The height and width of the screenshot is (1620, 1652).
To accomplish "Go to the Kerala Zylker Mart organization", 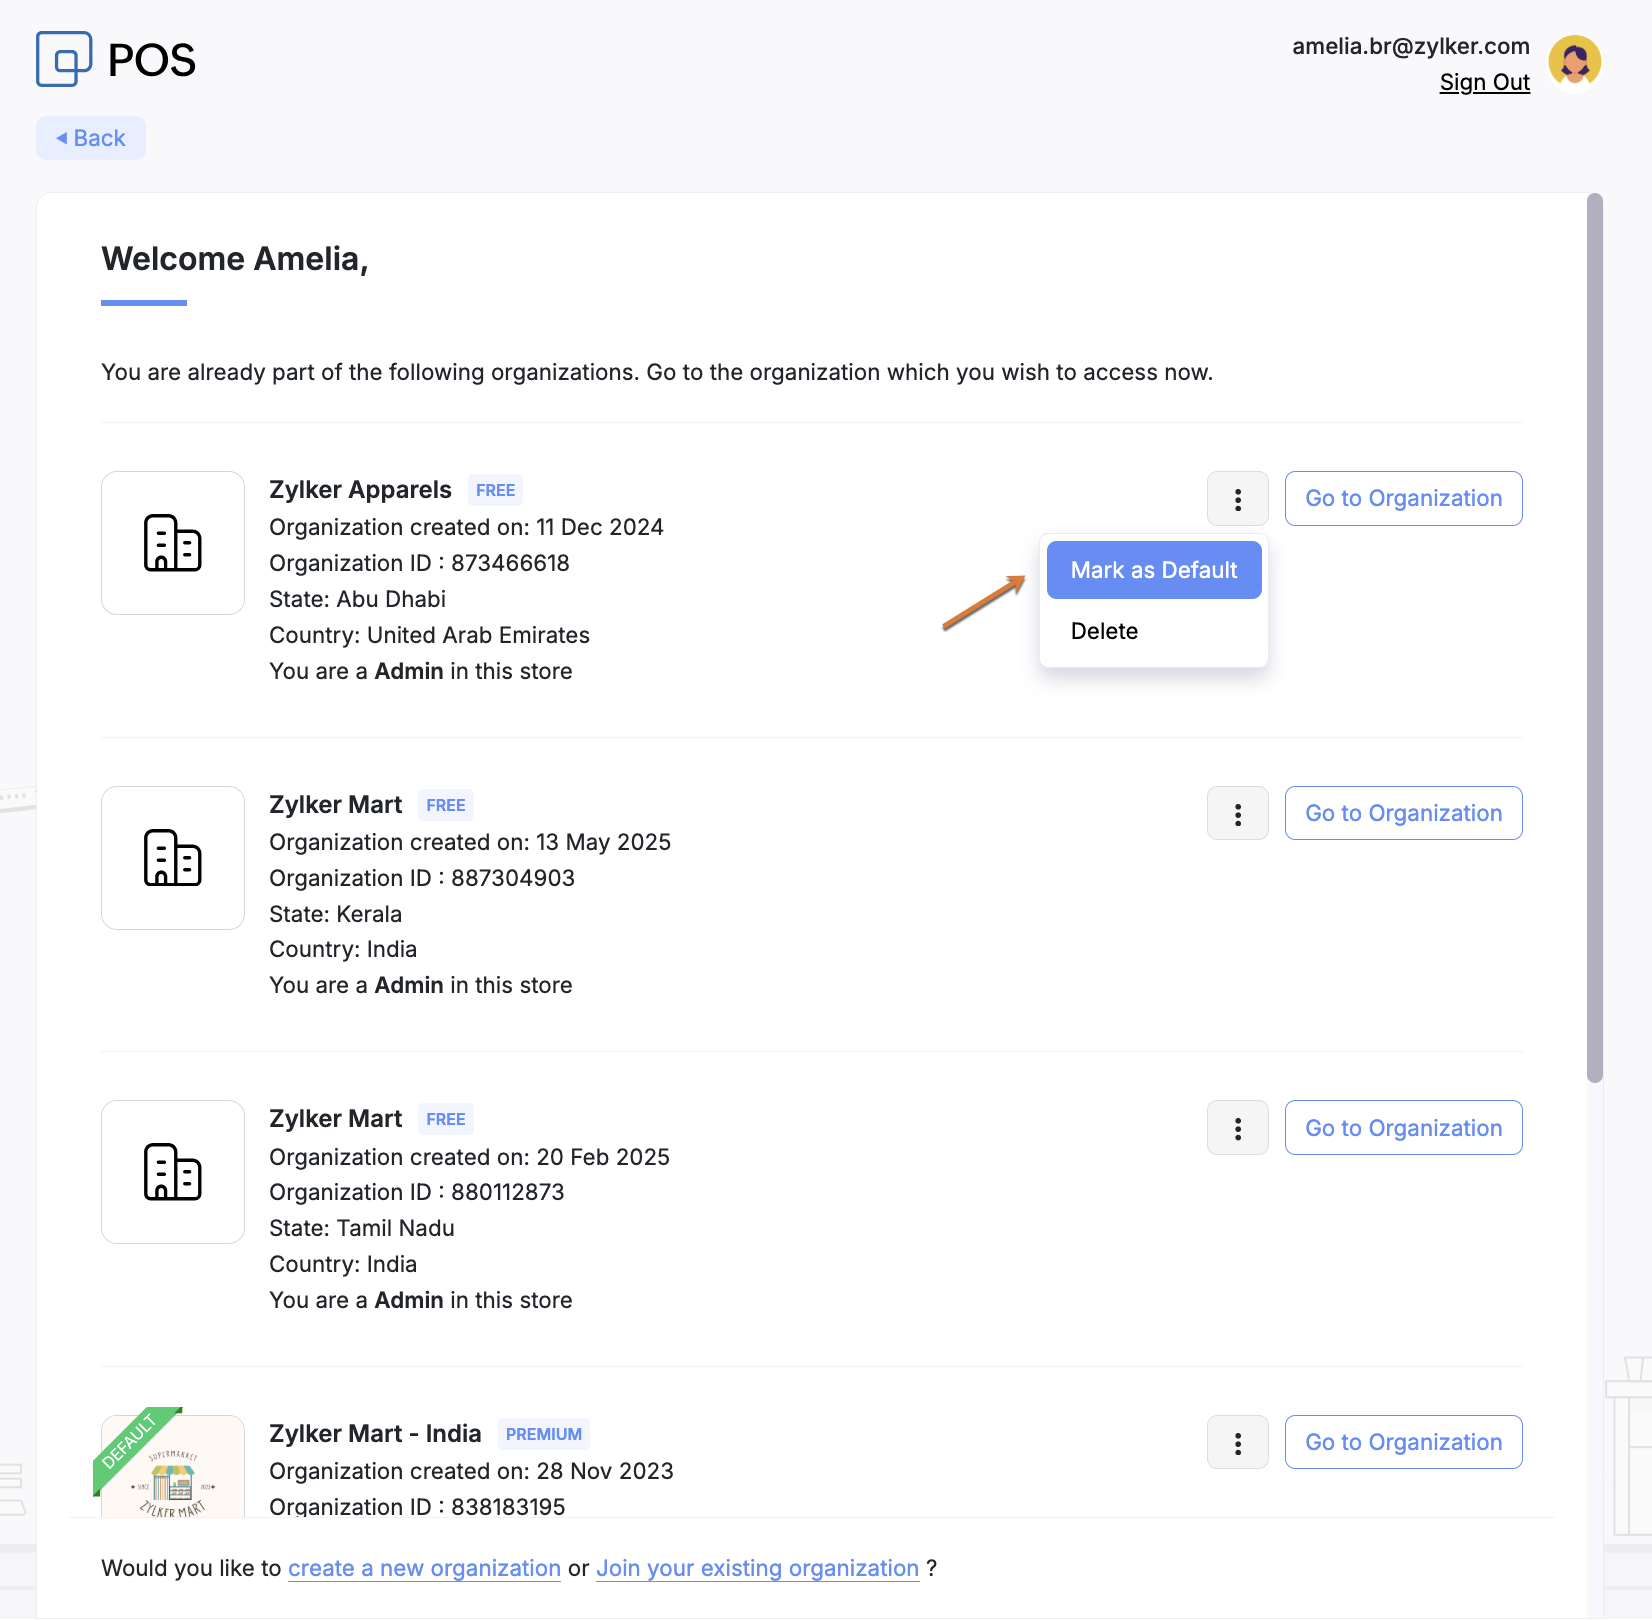I will tap(1403, 814).
